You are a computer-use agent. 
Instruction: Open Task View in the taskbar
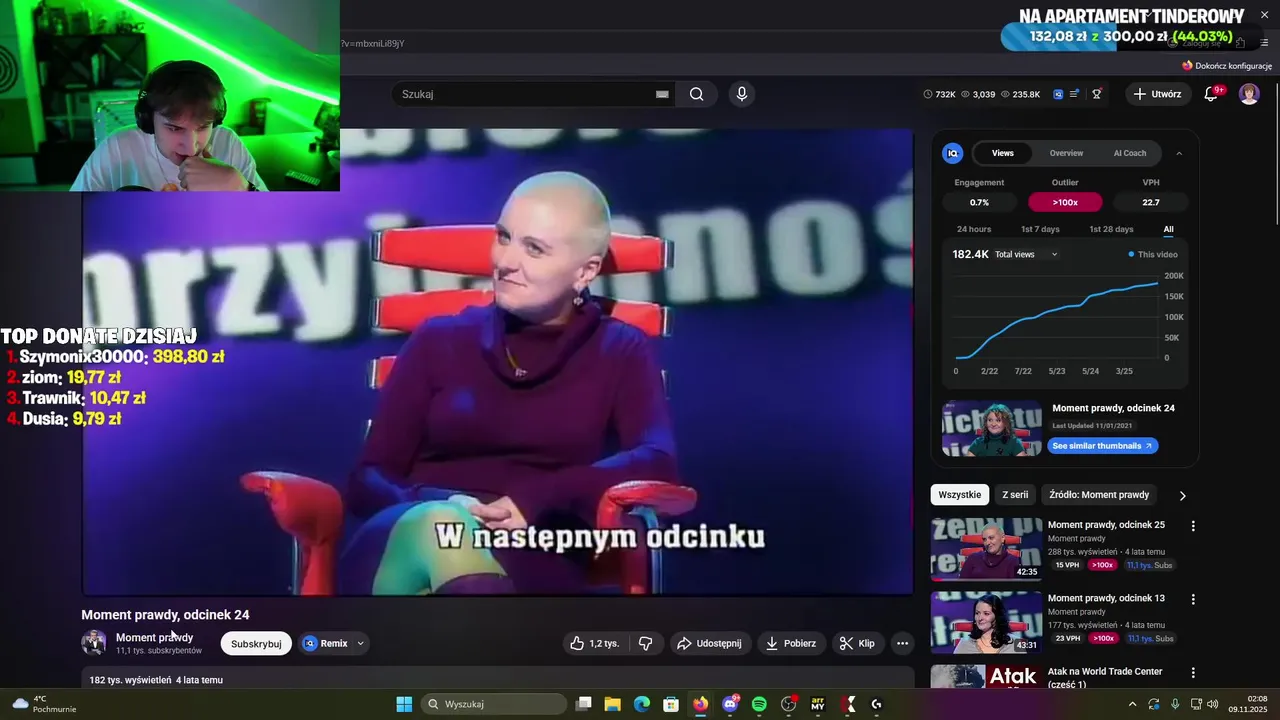click(584, 704)
